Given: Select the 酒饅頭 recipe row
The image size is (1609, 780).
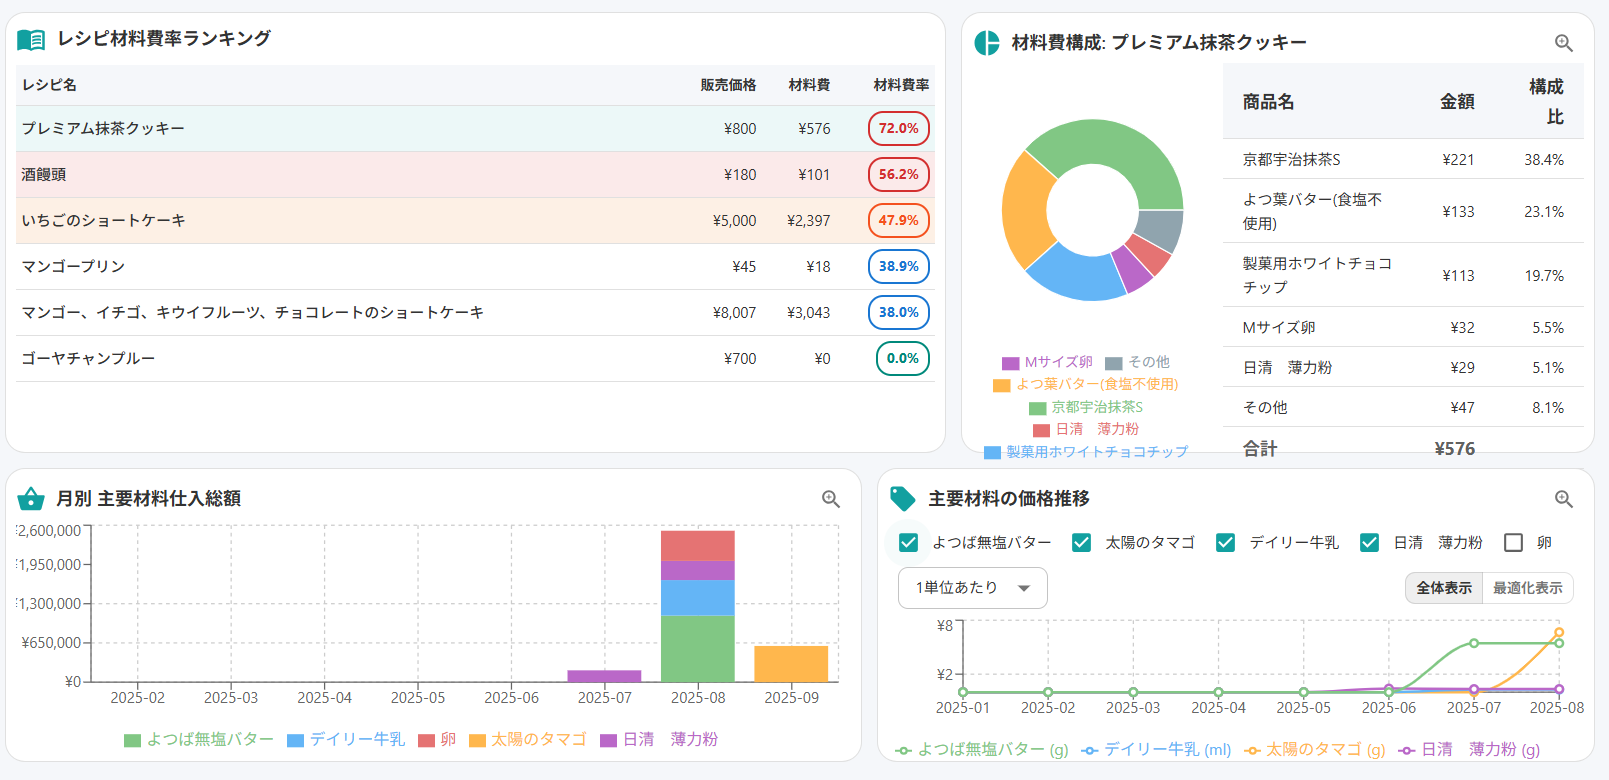Looking at the screenshot, I should tap(476, 174).
